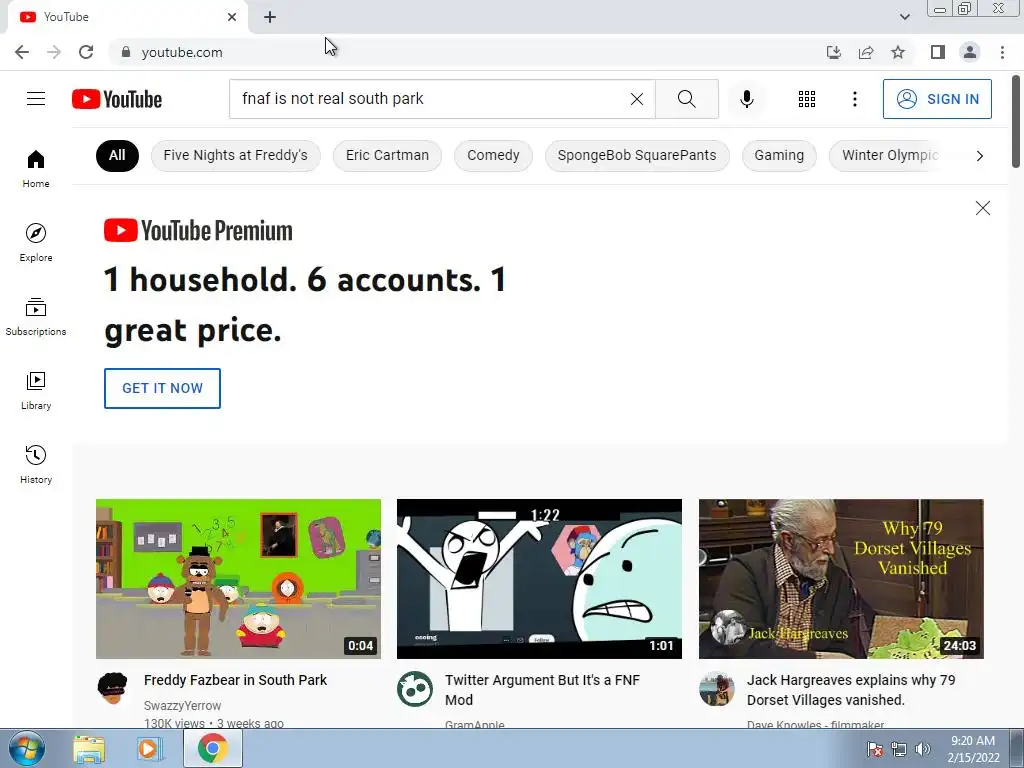Reload the page
1024x768 pixels.
pos(86,52)
